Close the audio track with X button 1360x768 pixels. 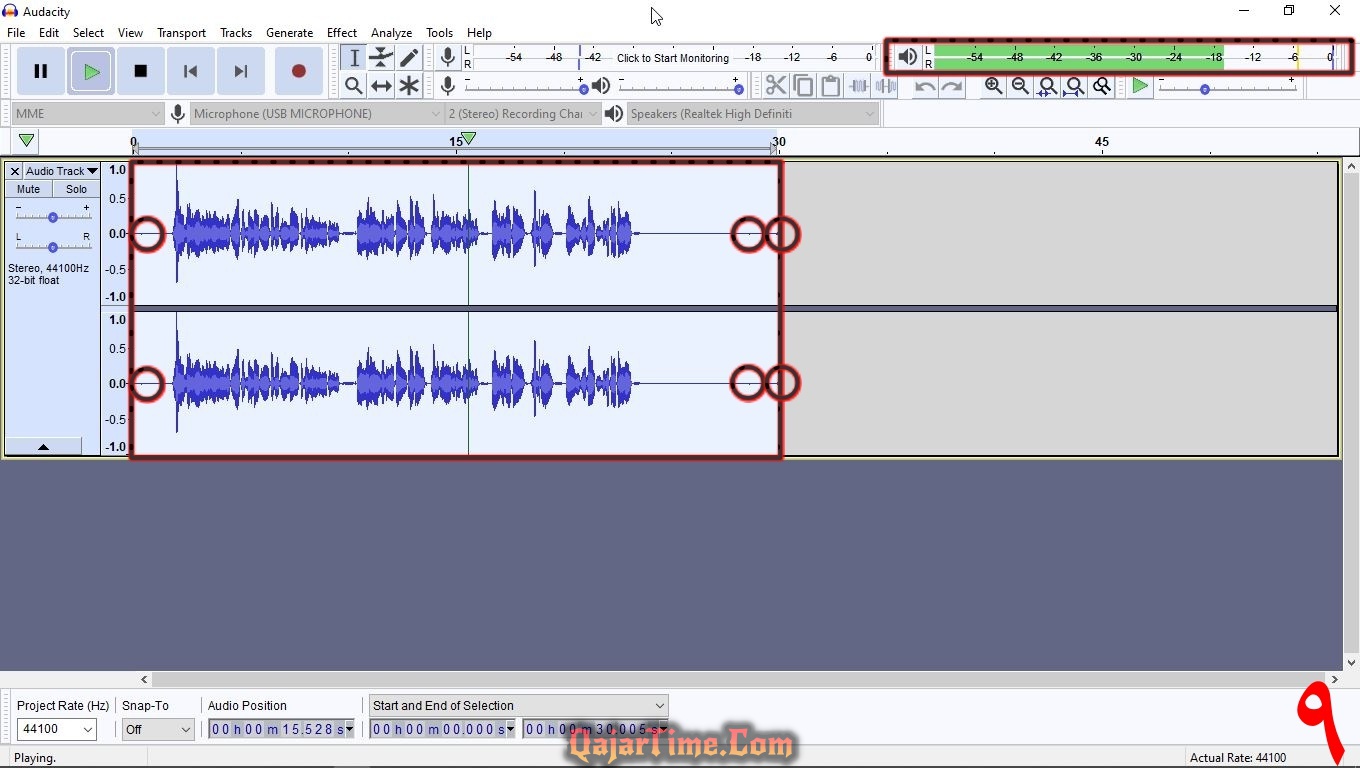[14, 171]
